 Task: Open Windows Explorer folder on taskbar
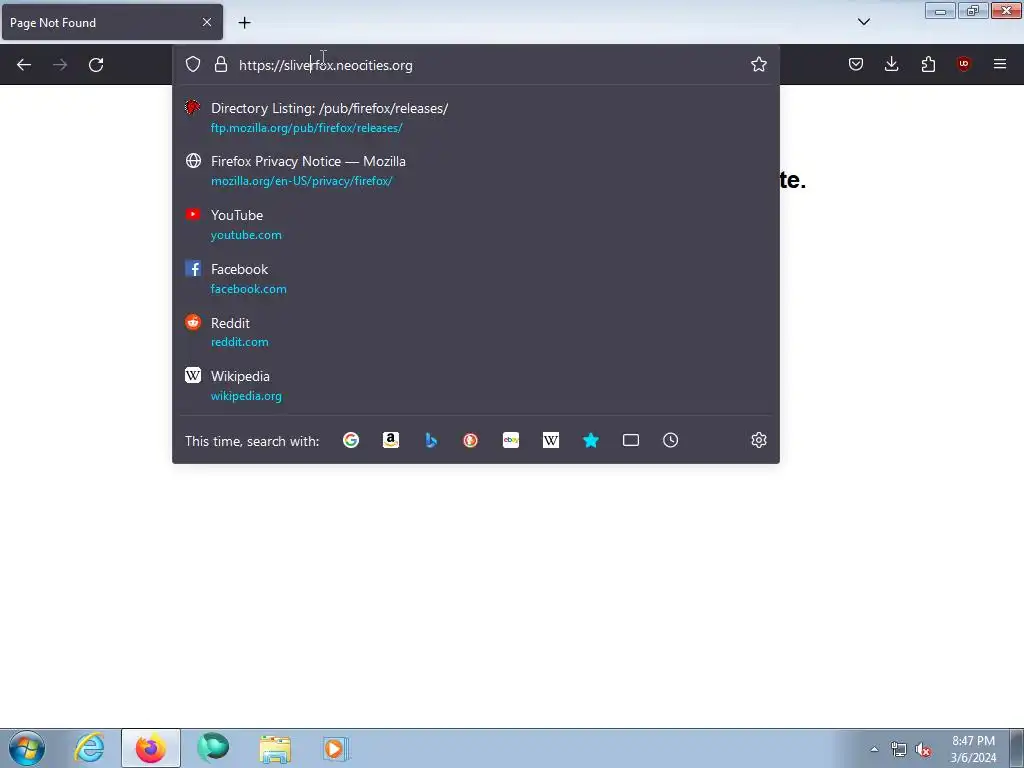click(x=275, y=748)
